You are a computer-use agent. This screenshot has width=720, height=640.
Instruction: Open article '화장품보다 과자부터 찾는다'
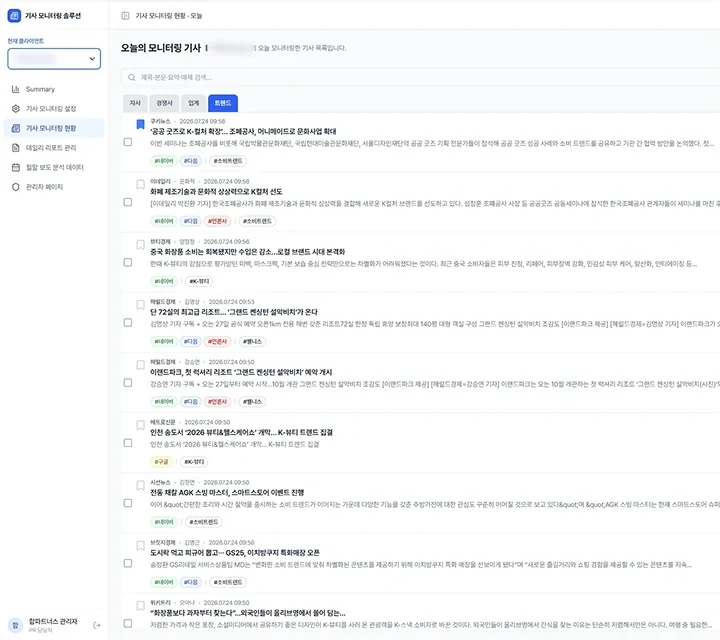248,613
